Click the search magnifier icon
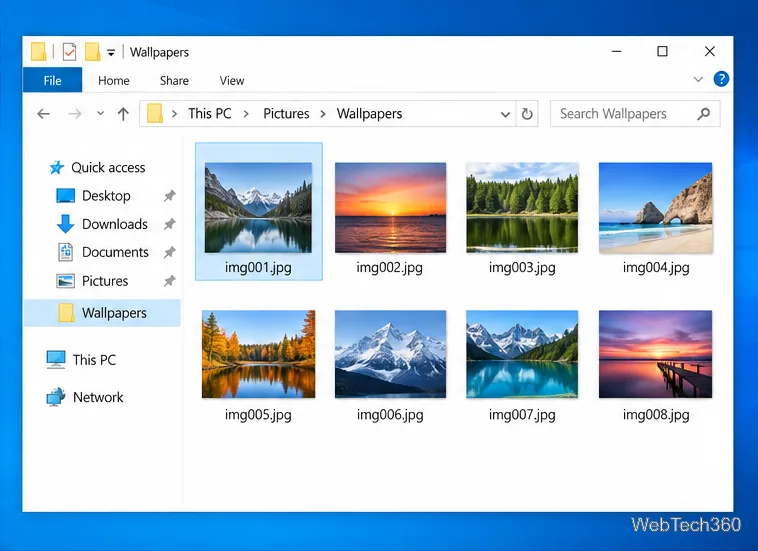Image resolution: width=758 pixels, height=551 pixels. coord(703,114)
